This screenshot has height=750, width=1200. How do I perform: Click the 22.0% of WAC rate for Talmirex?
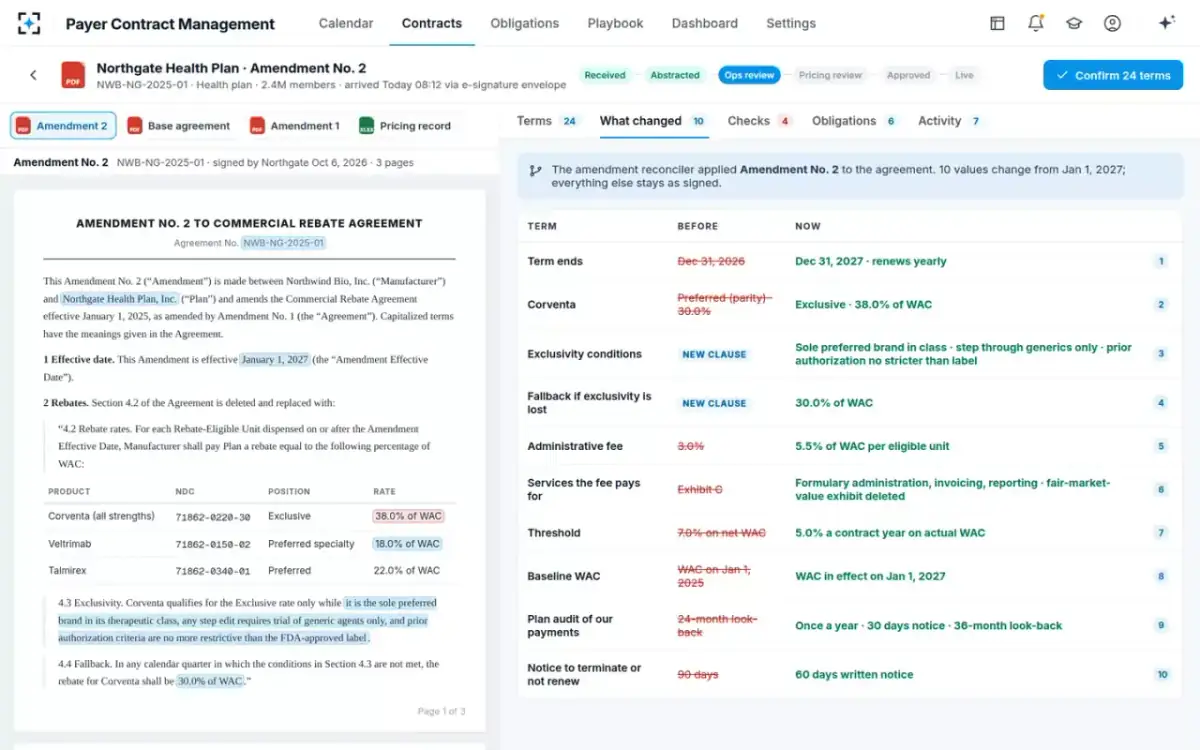pos(406,571)
